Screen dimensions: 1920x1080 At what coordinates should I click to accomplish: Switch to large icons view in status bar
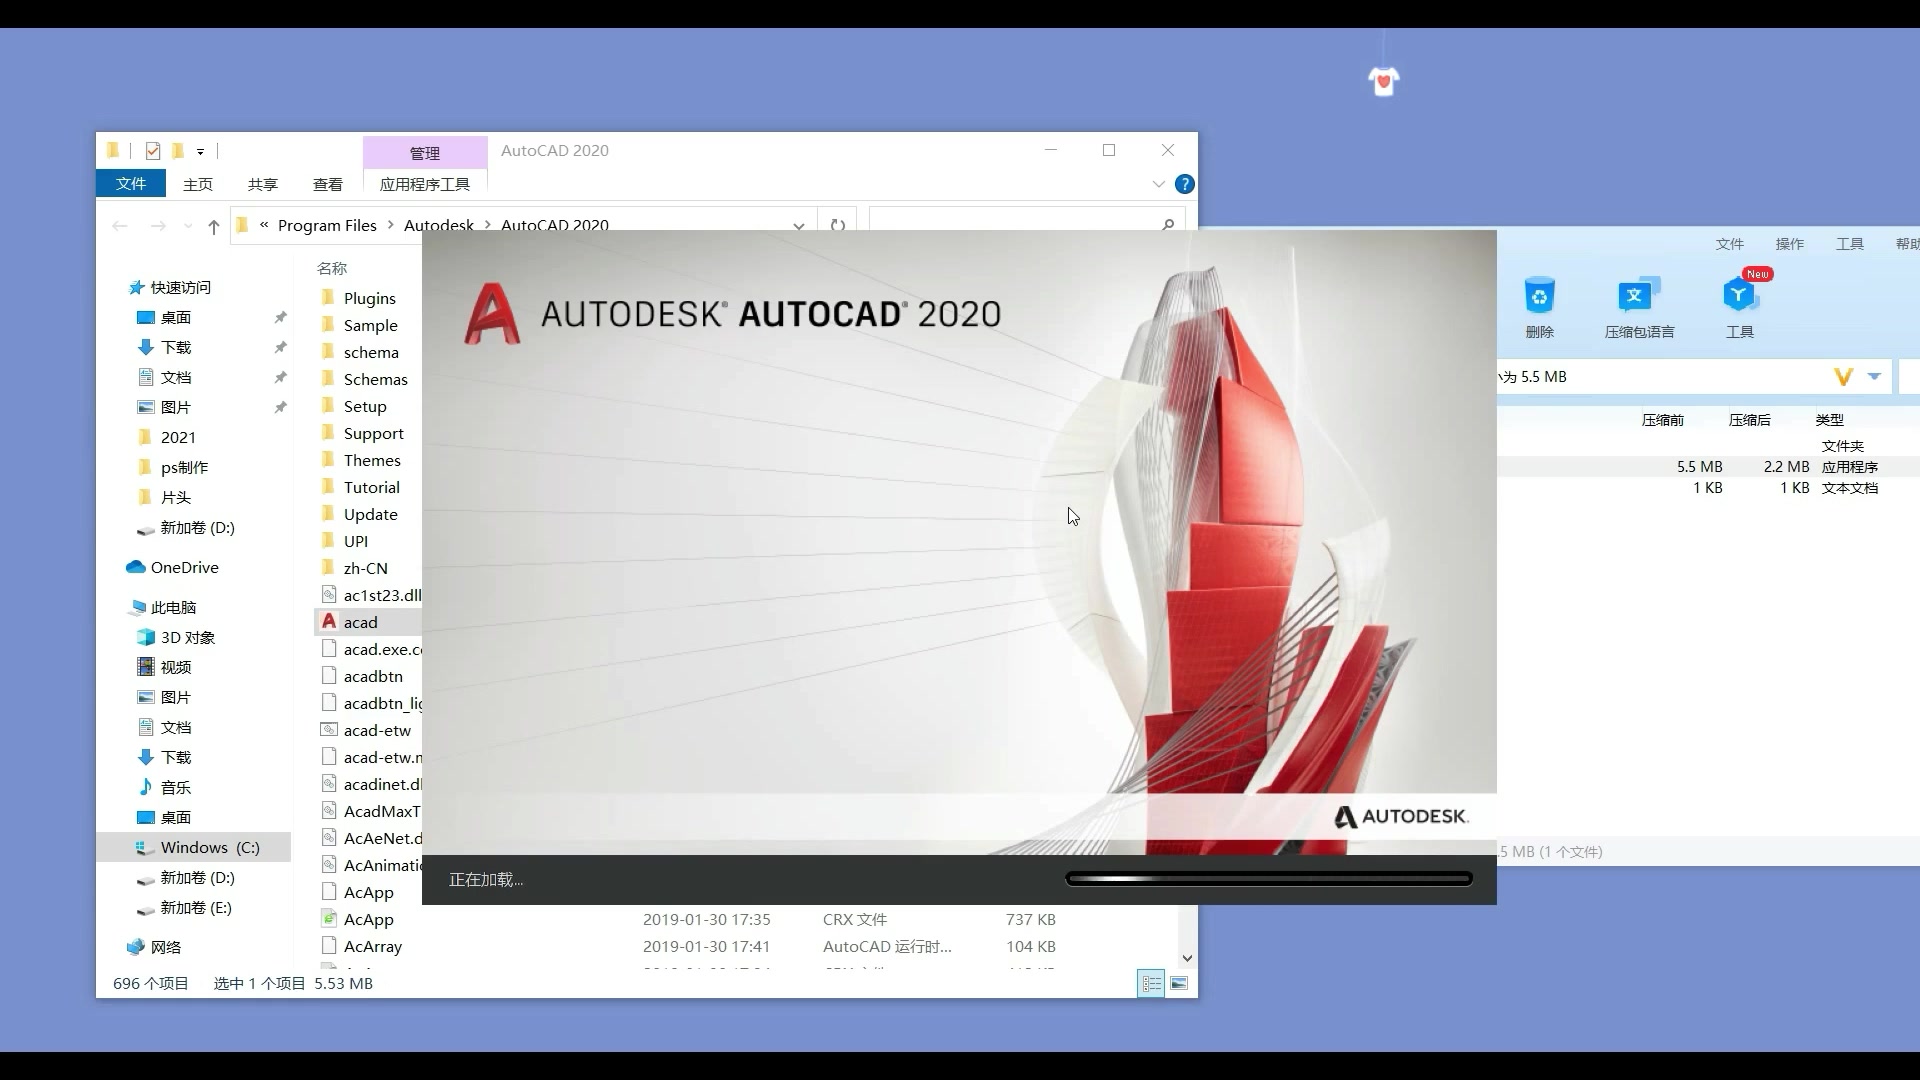(x=1179, y=984)
